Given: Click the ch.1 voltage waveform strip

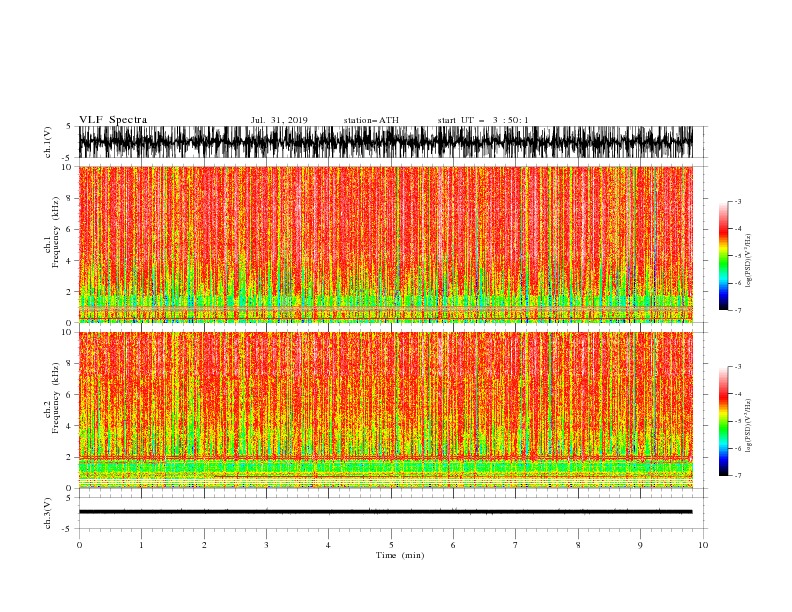Looking at the screenshot, I should [x=385, y=142].
